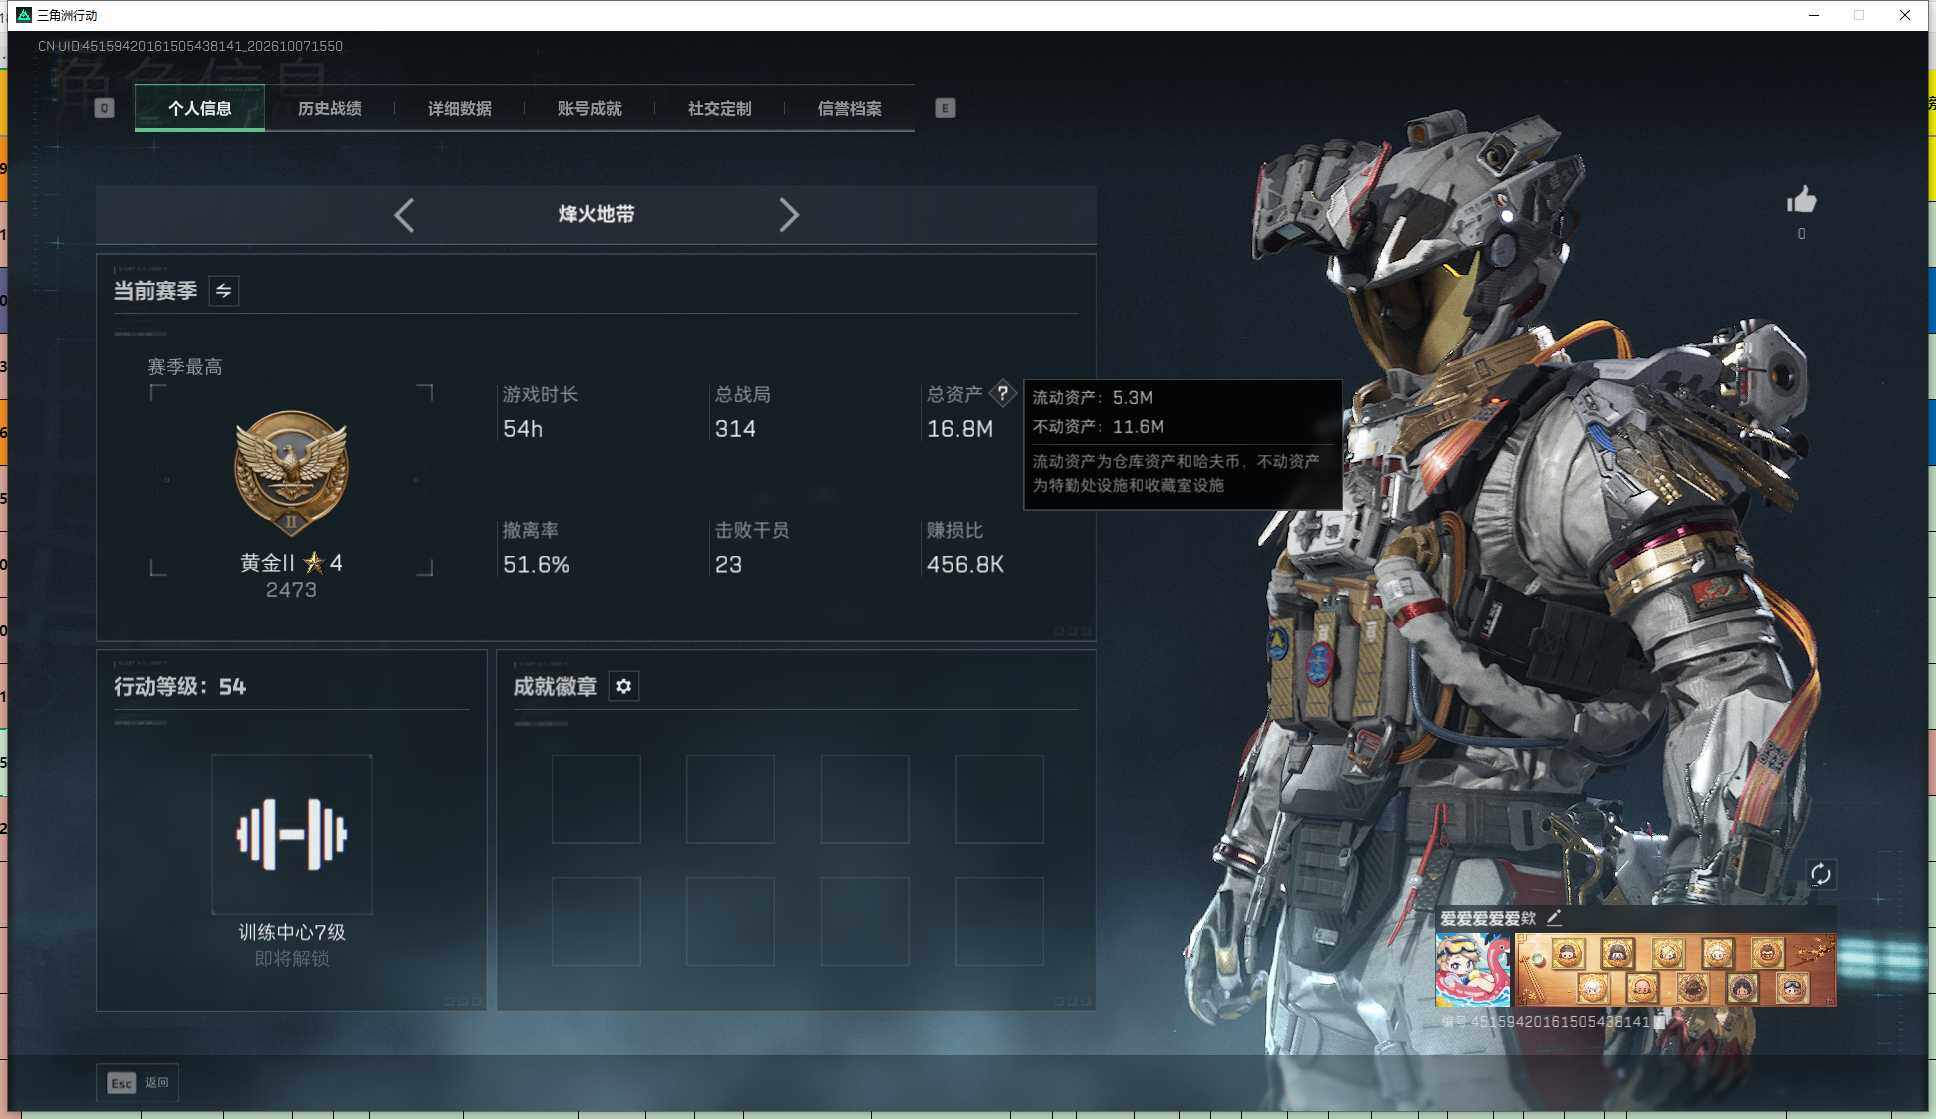
Task: Click the thumbs-up like icon
Action: pyautogui.click(x=1801, y=200)
